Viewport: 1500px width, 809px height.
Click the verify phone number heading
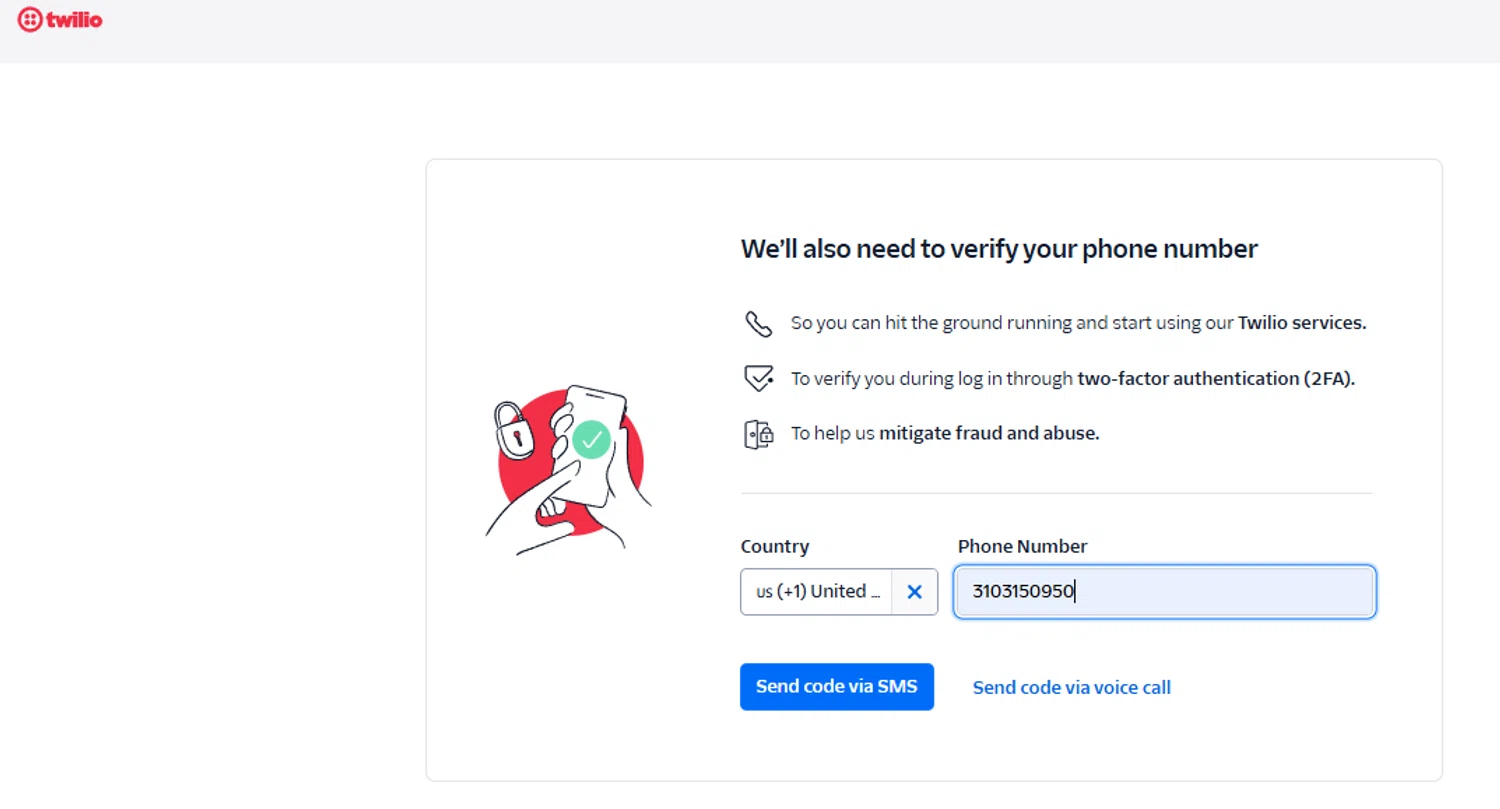998,249
